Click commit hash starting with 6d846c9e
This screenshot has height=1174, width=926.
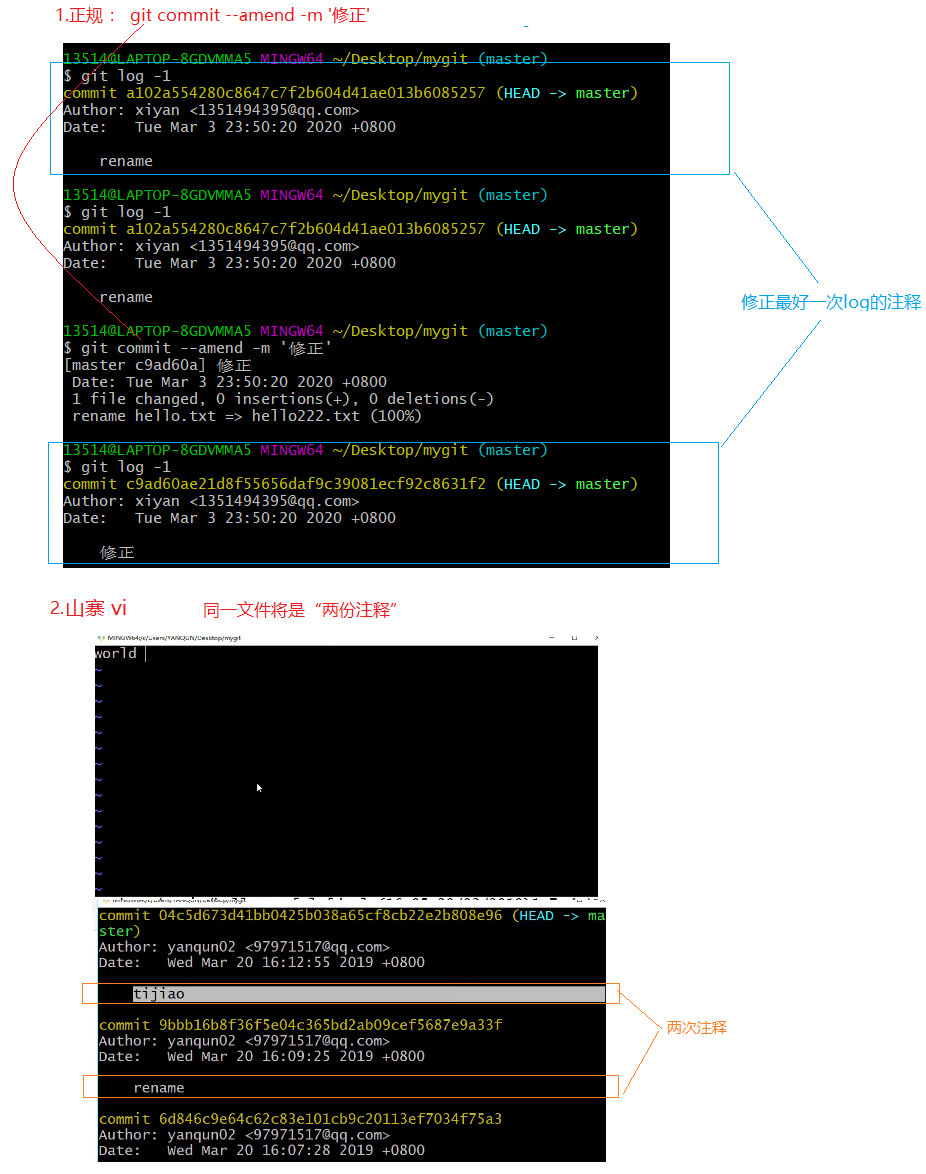[x=330, y=1118]
